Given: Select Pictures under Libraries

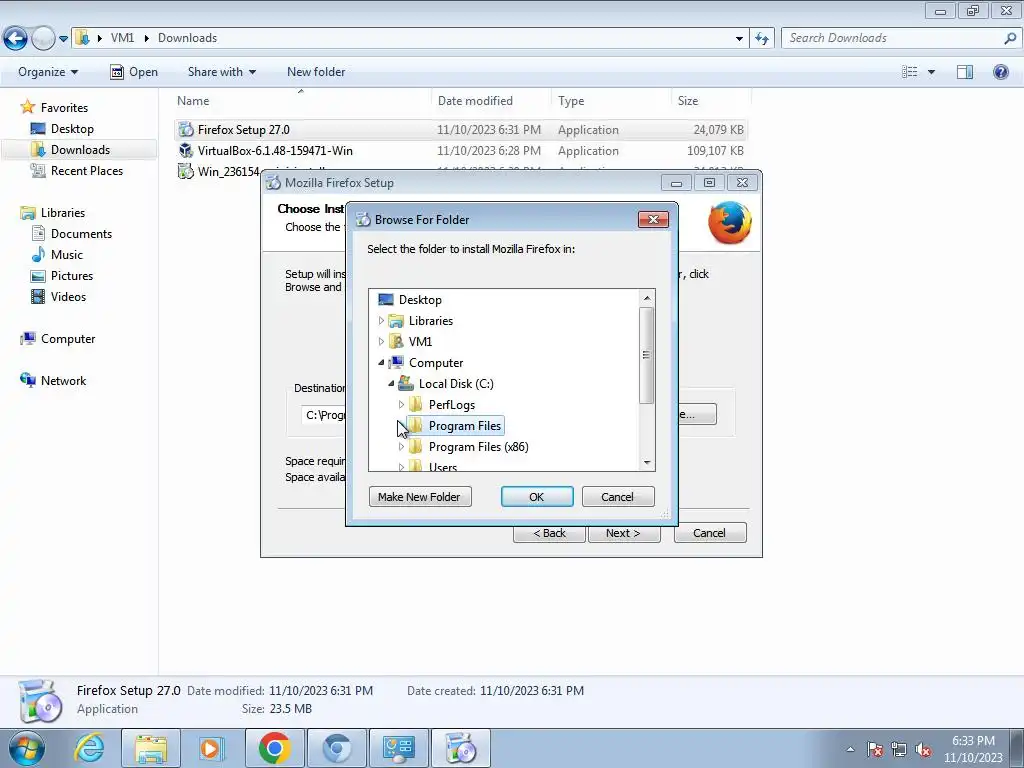Looking at the screenshot, I should (x=72, y=276).
